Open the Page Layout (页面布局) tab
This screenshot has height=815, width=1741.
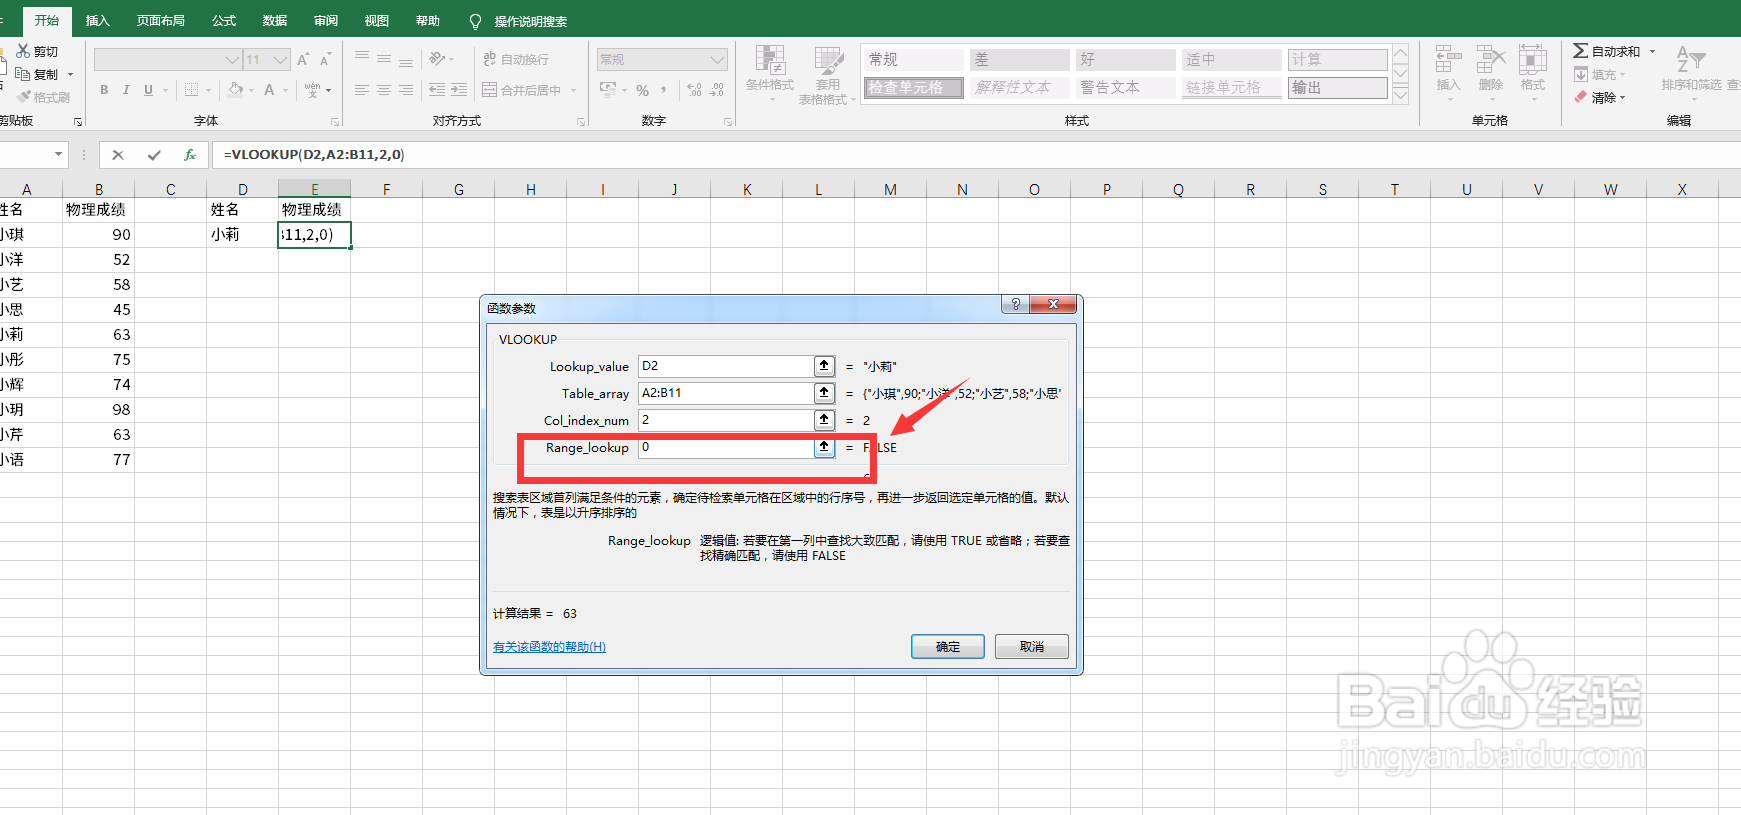161,21
